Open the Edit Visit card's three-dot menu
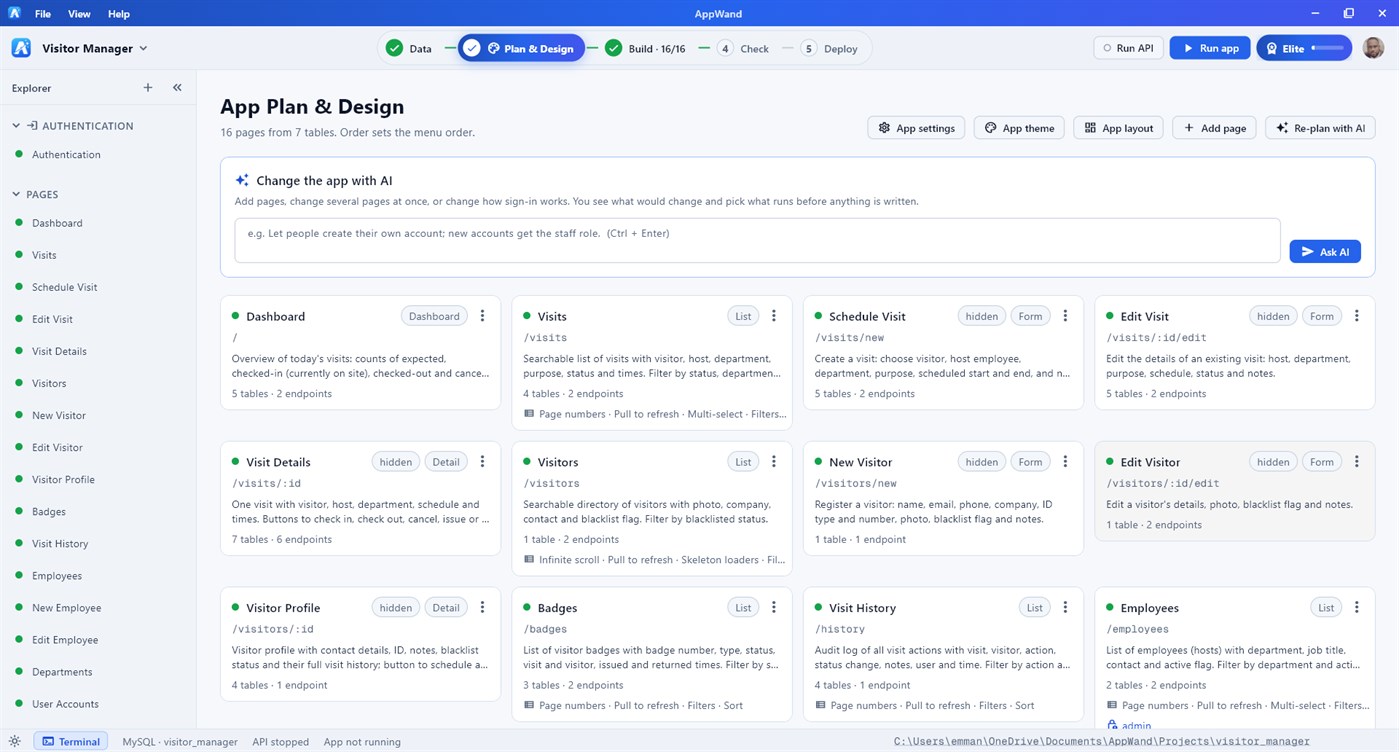The image size is (1399, 752). pos(1356,316)
